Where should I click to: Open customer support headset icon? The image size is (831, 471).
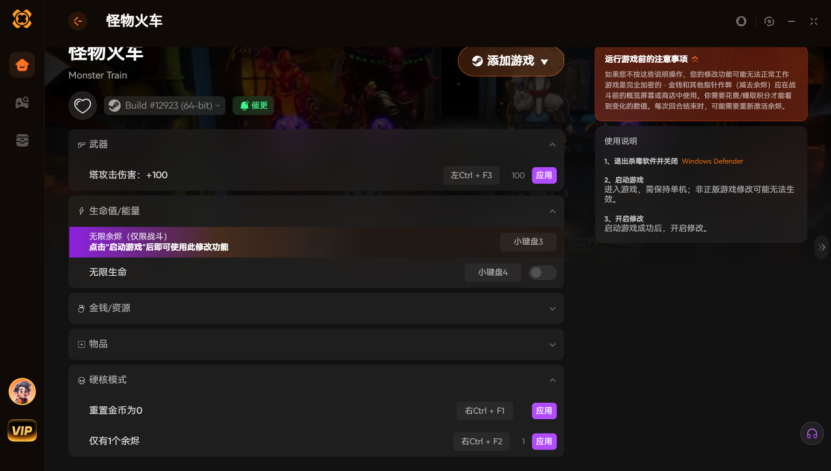pos(811,433)
